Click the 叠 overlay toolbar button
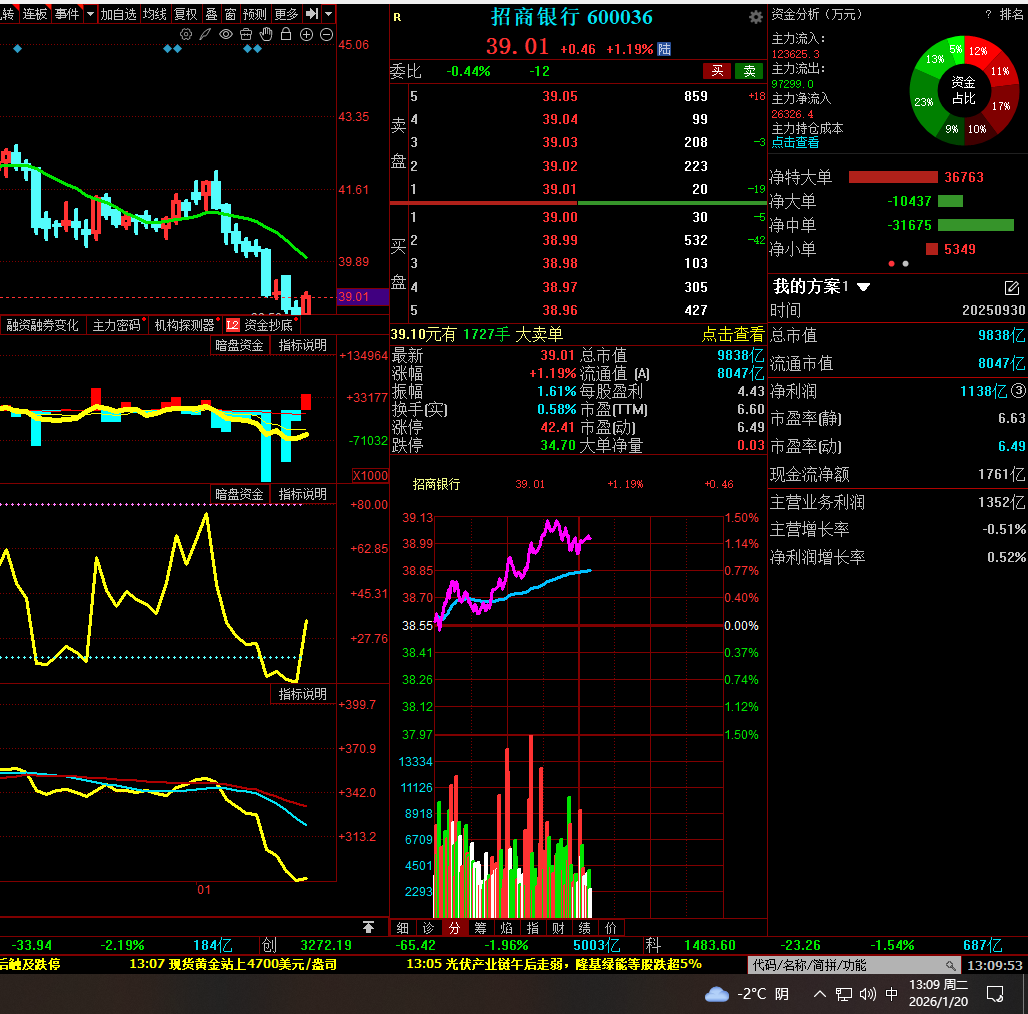Viewport: 1028px width, 1014px height. pos(211,14)
